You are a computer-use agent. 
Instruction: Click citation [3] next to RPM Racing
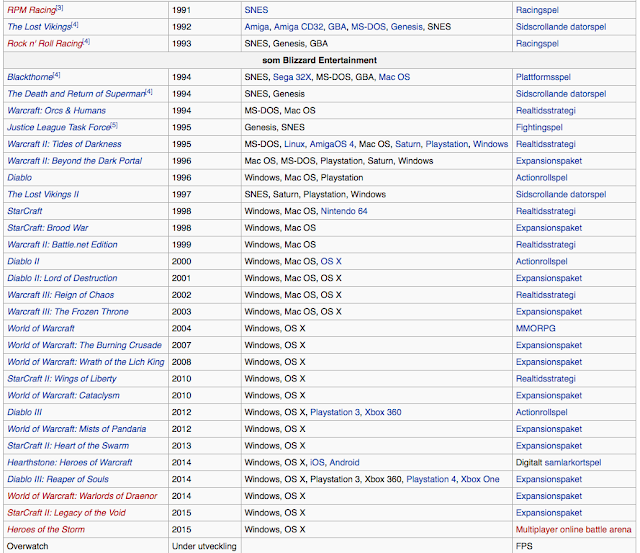click(60, 7)
